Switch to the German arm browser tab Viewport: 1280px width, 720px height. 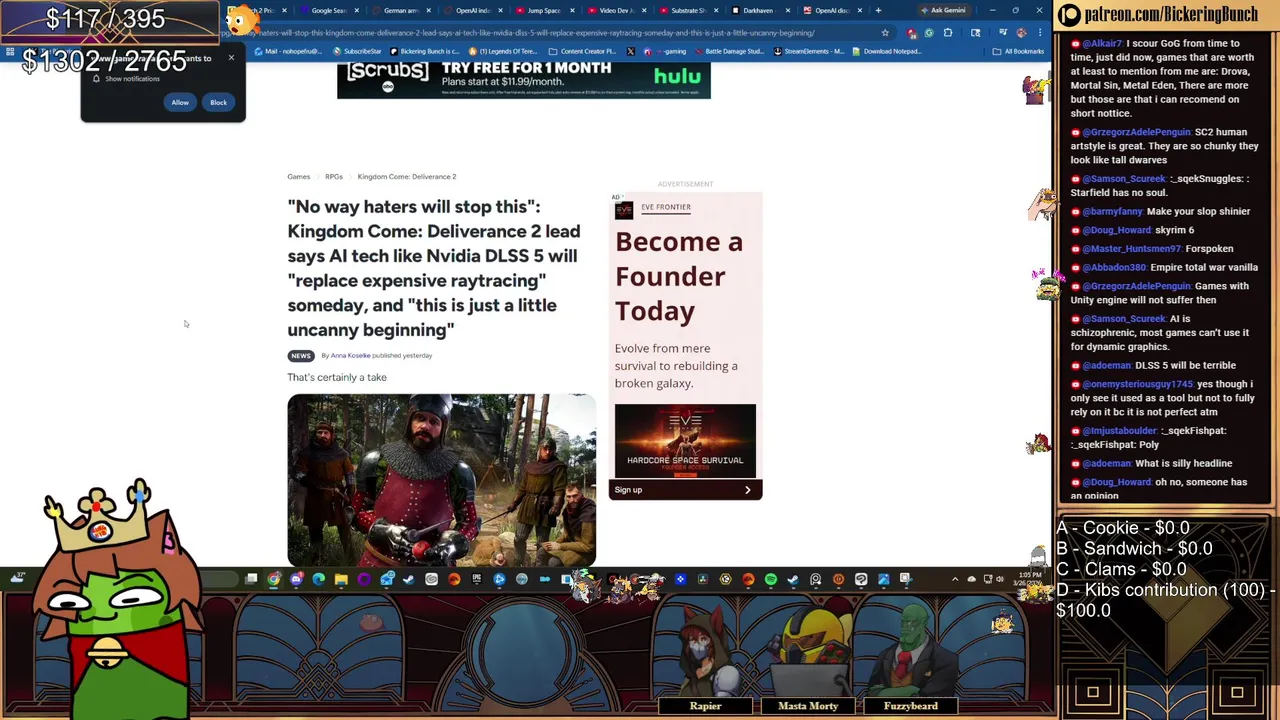click(x=401, y=10)
